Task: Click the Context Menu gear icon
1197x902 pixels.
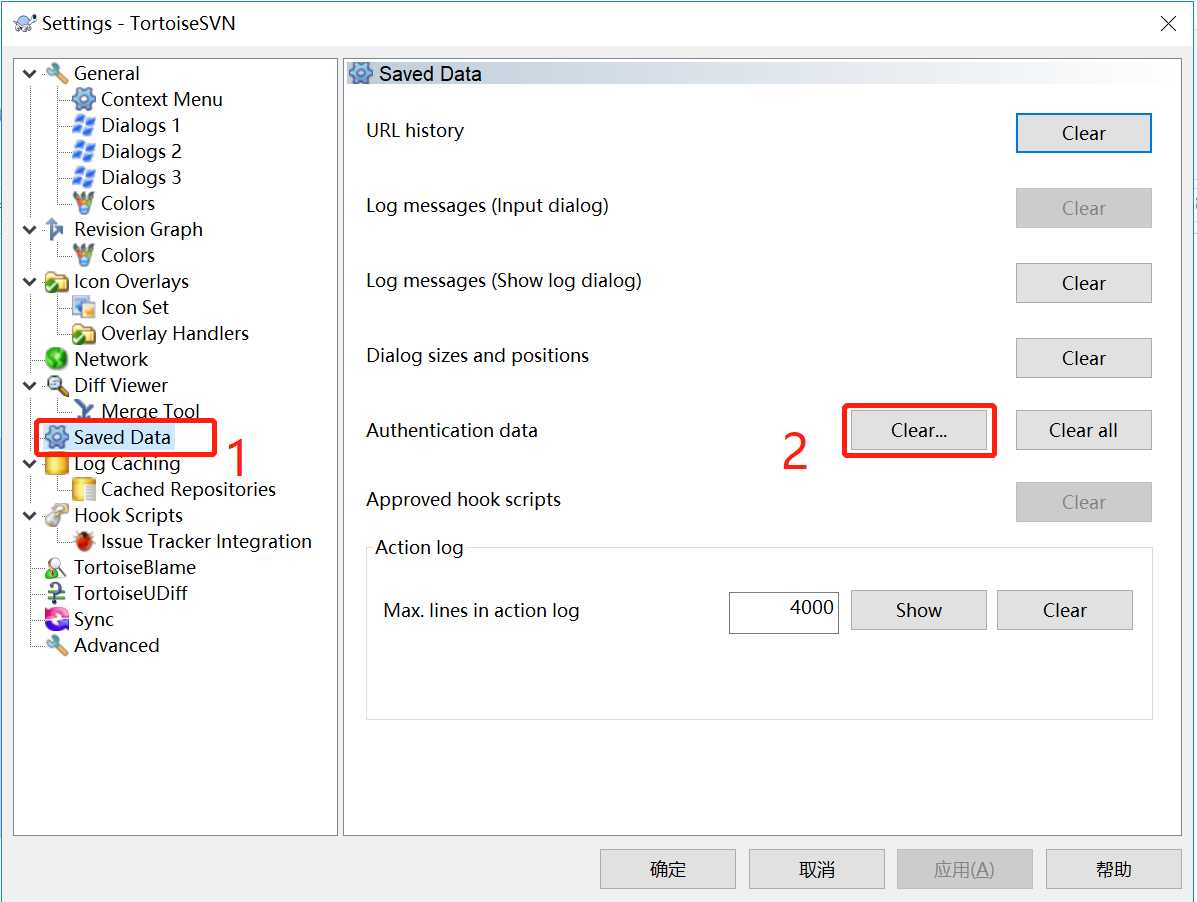Action: (x=83, y=99)
